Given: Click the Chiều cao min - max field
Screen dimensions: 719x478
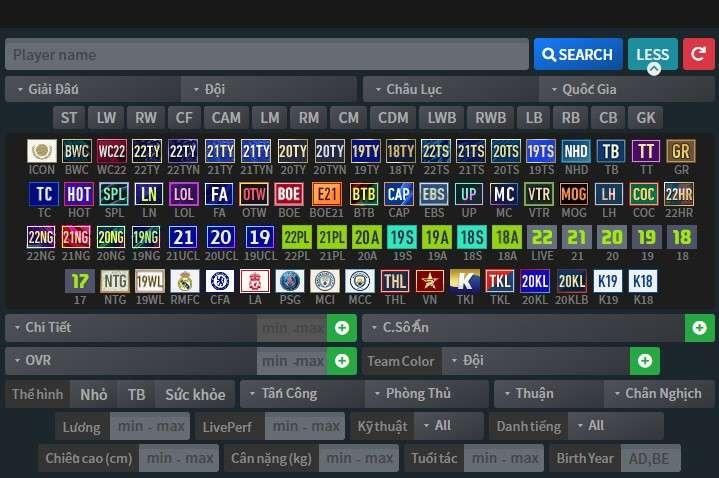Looking at the screenshot, I should pos(179,458).
